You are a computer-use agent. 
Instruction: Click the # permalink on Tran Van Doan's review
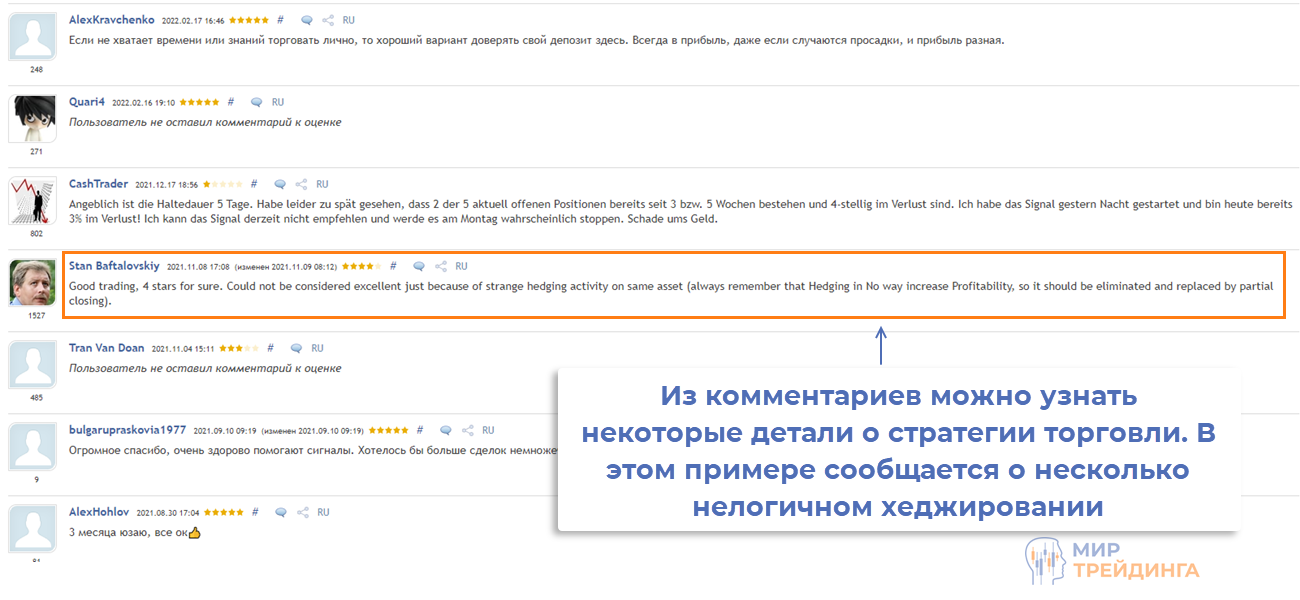pos(271,349)
